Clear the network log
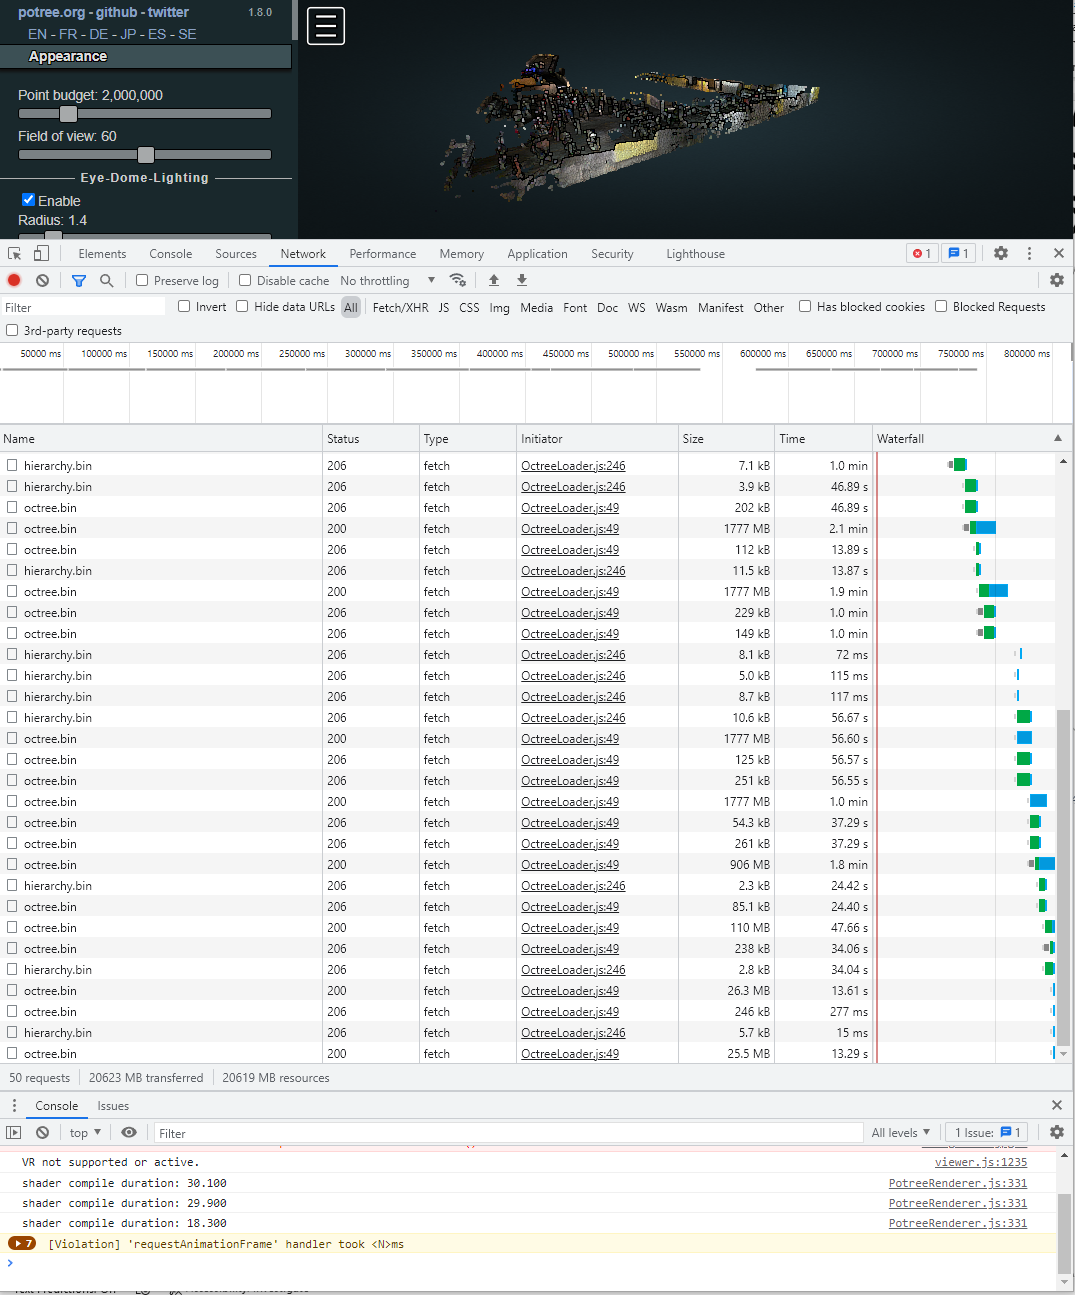The height and width of the screenshot is (1295, 1075). point(41,280)
